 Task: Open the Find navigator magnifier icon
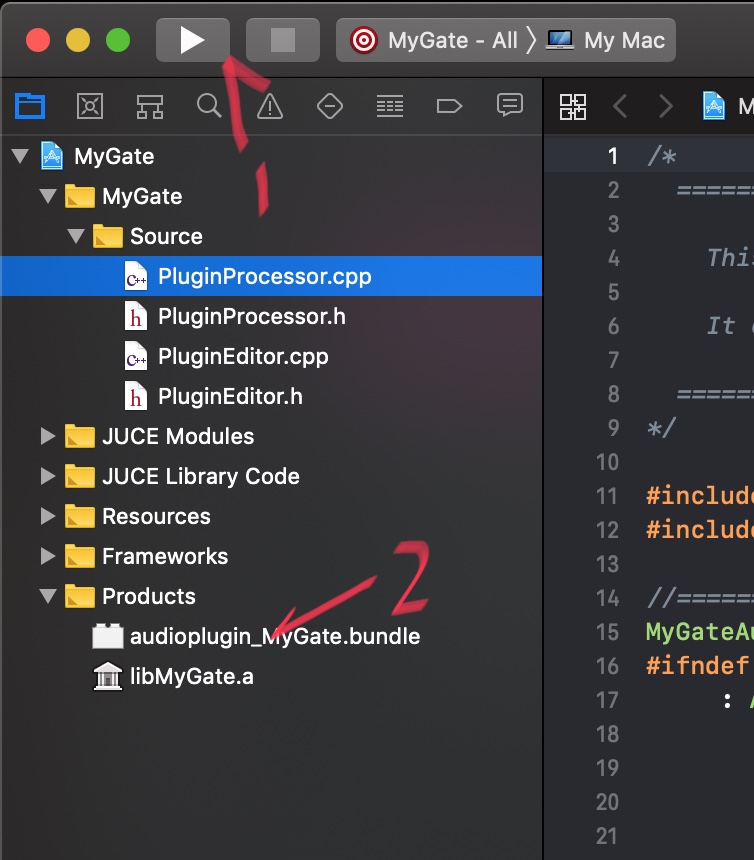pos(209,105)
